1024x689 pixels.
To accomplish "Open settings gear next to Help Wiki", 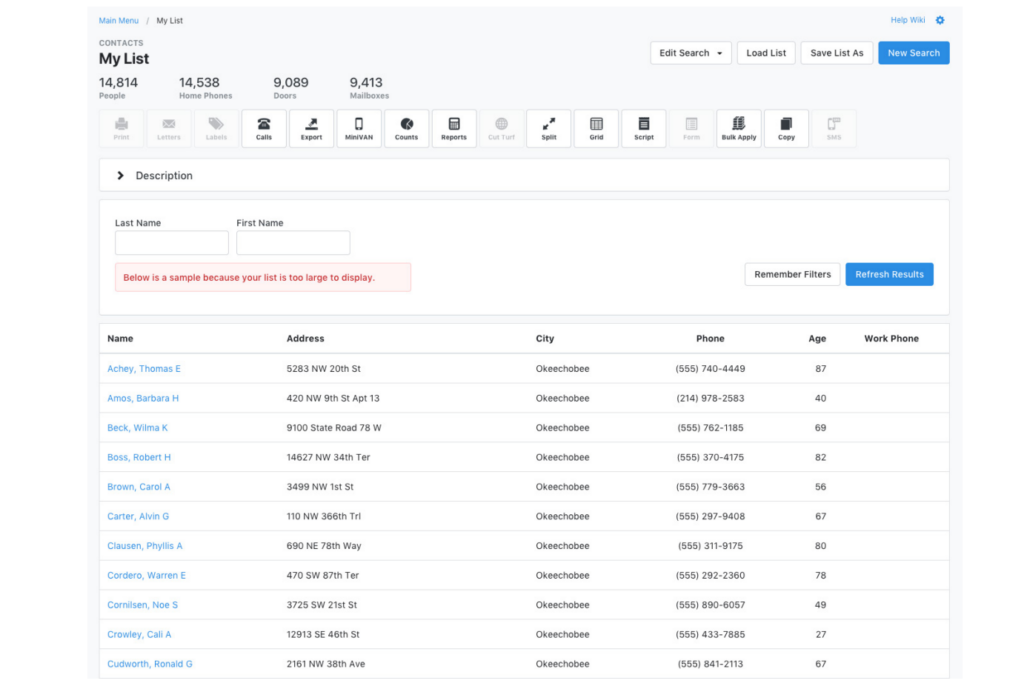I will click(940, 20).
